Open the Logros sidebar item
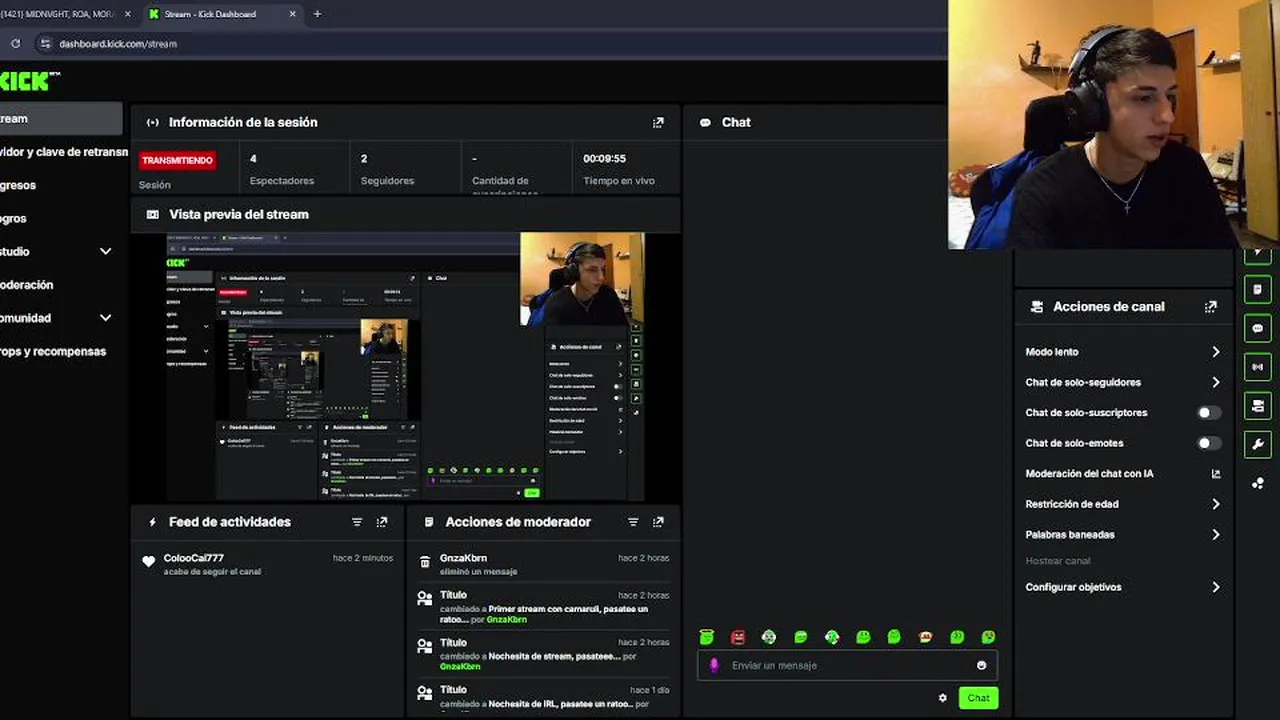 tap(13, 218)
